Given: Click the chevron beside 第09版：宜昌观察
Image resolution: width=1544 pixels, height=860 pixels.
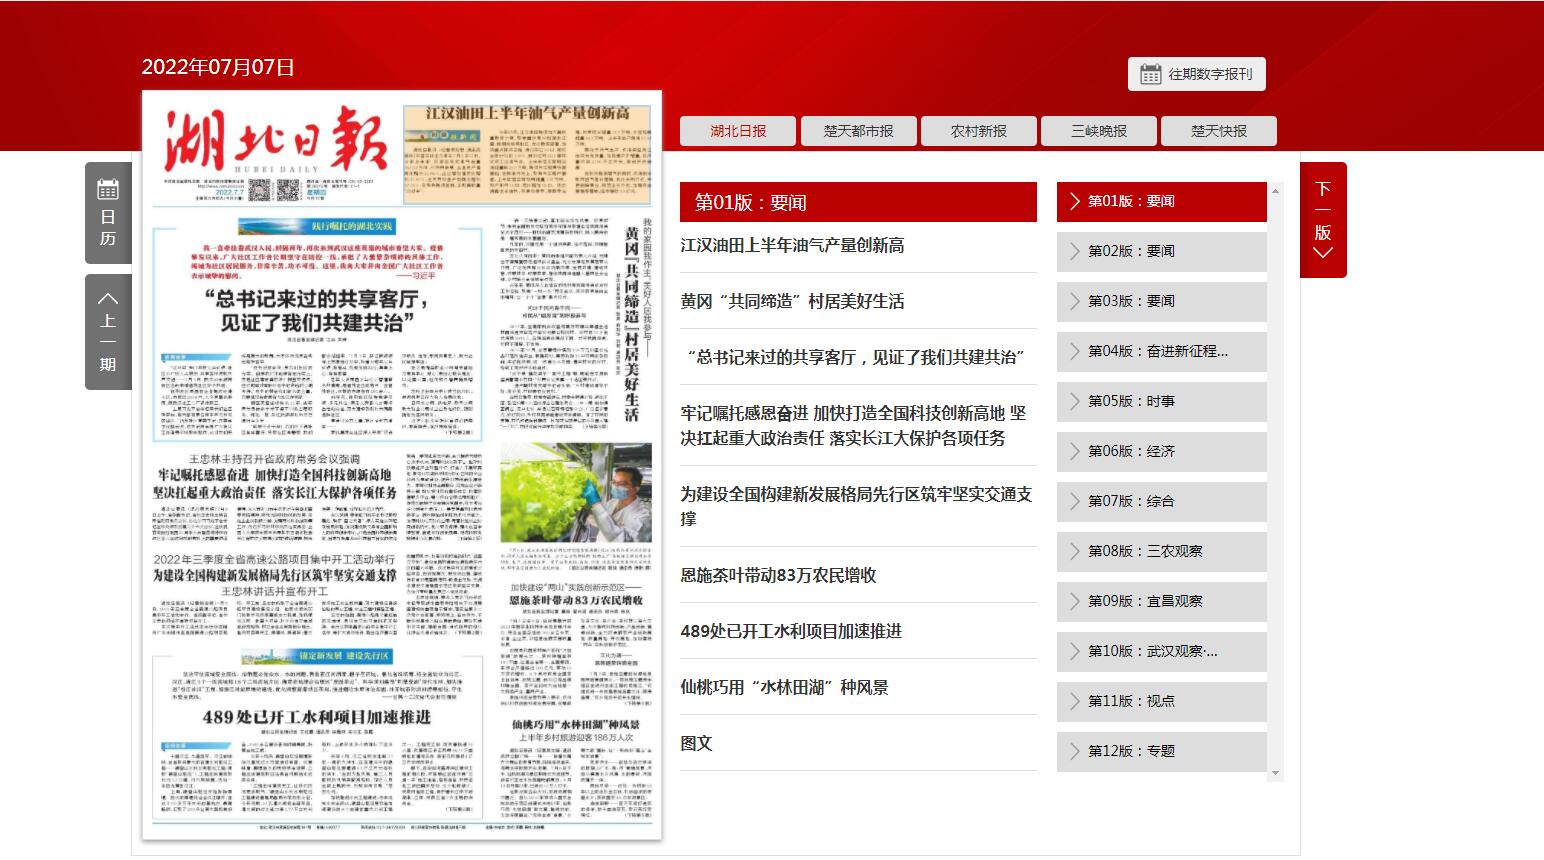Looking at the screenshot, I should click(x=1075, y=601).
